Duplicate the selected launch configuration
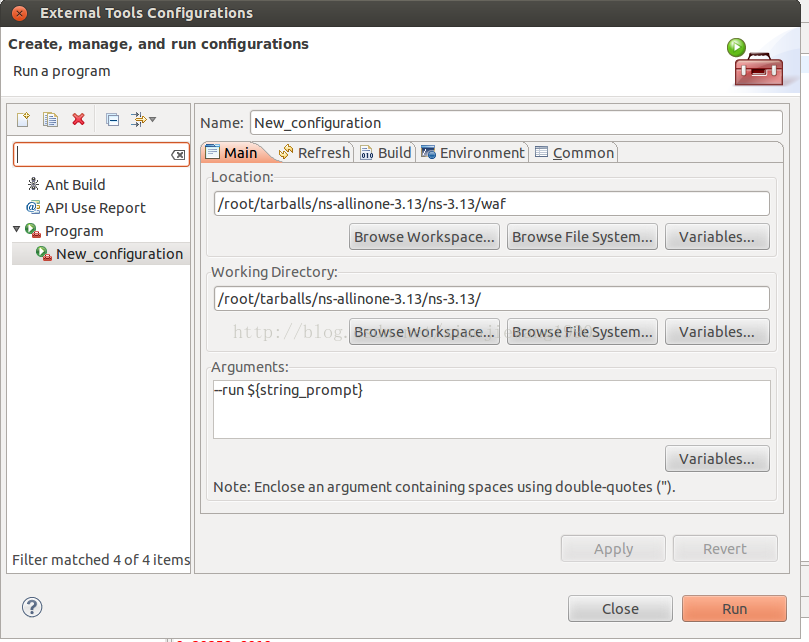The height and width of the screenshot is (642, 809). click(x=50, y=119)
